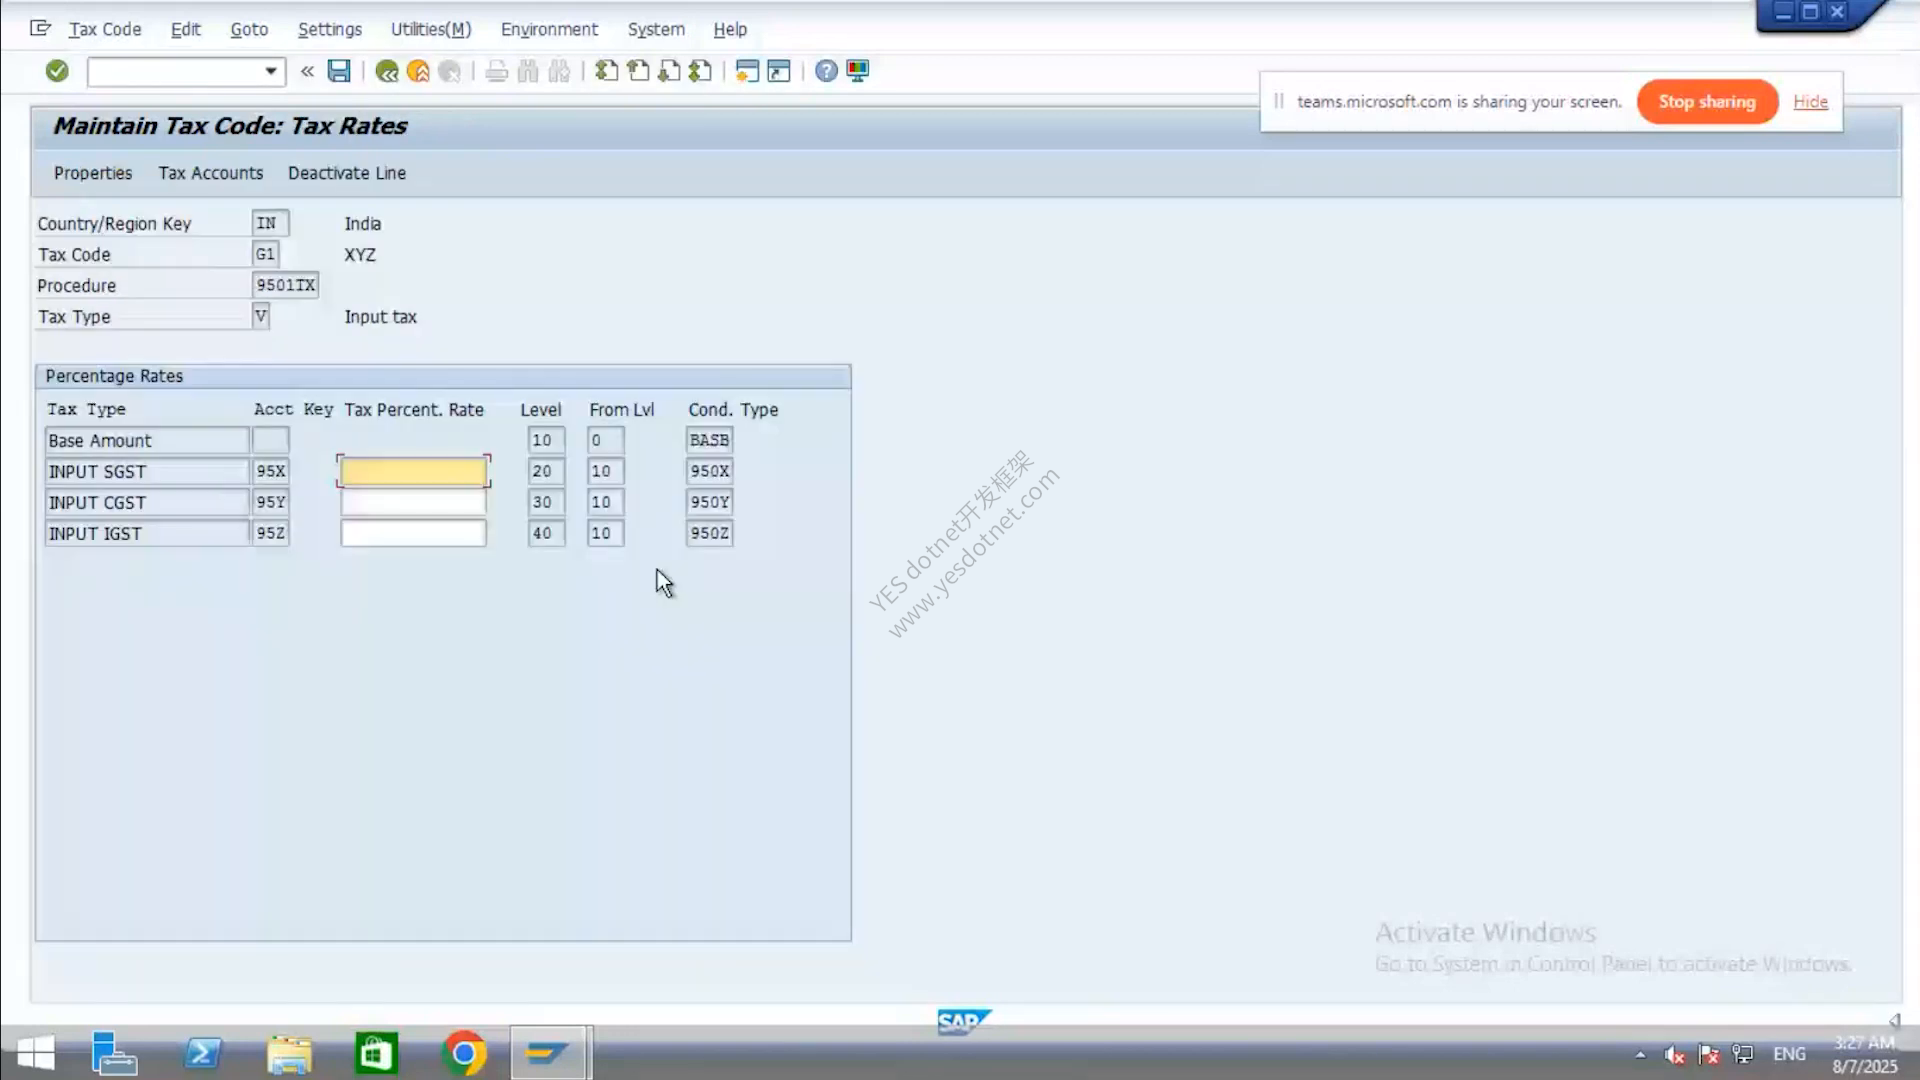The height and width of the screenshot is (1080, 1920).
Task: Click the 950Y condition type cell
Action: pyautogui.click(x=709, y=502)
